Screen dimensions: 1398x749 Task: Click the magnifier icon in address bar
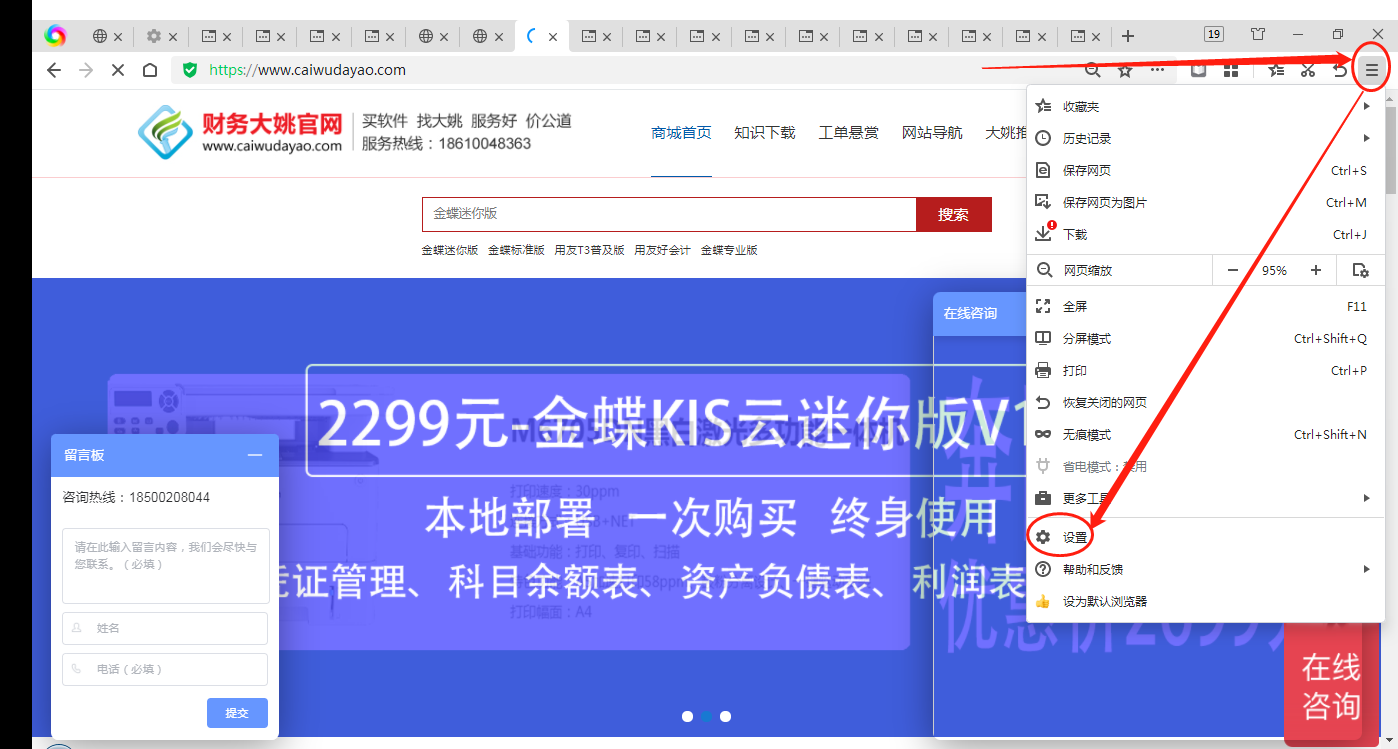coord(1093,70)
